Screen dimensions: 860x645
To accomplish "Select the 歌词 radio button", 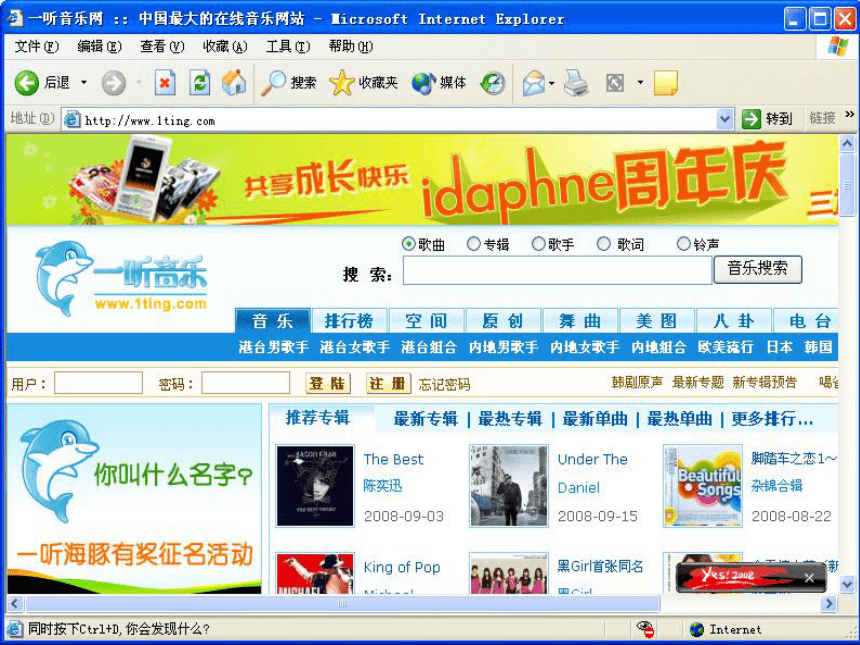I will (x=603, y=244).
